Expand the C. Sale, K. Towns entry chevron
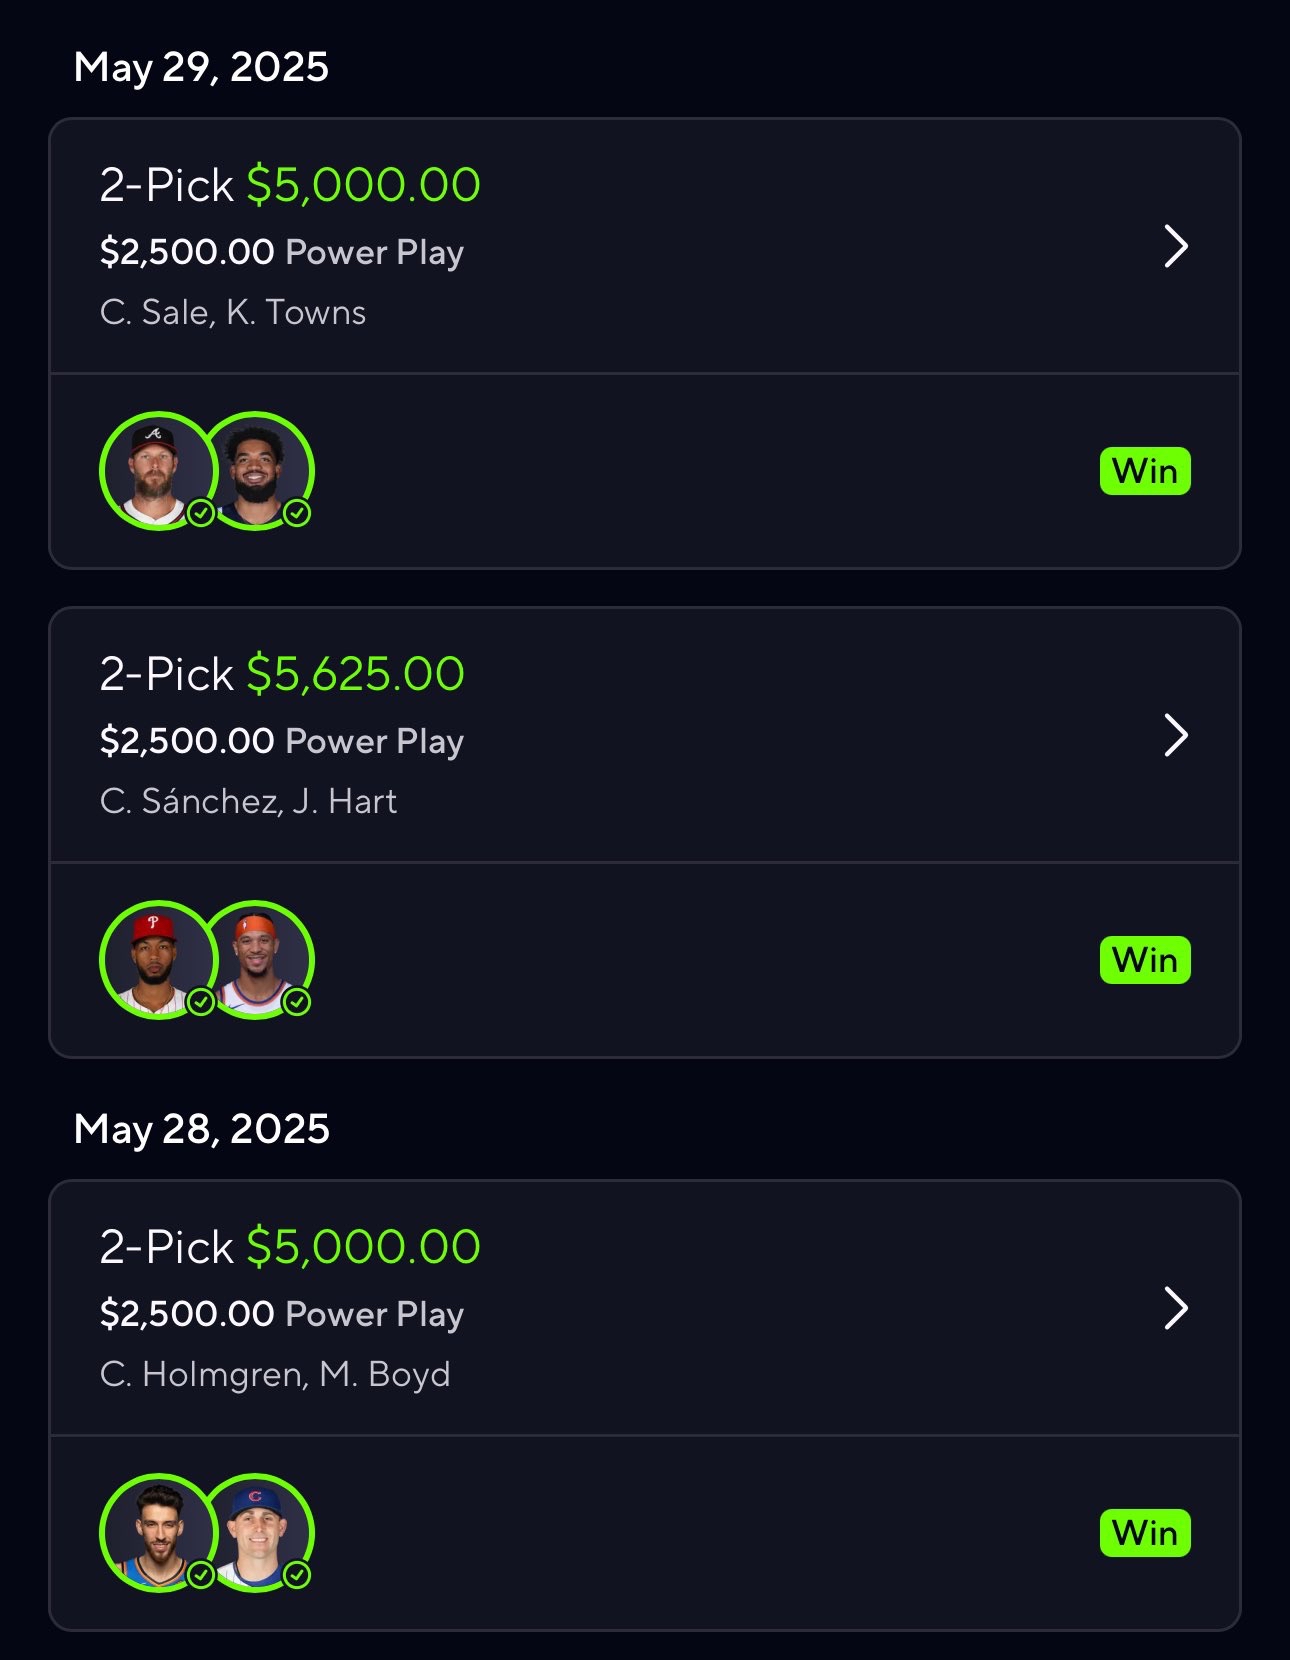Screen dimensions: 1290x1660 tap(1176, 246)
